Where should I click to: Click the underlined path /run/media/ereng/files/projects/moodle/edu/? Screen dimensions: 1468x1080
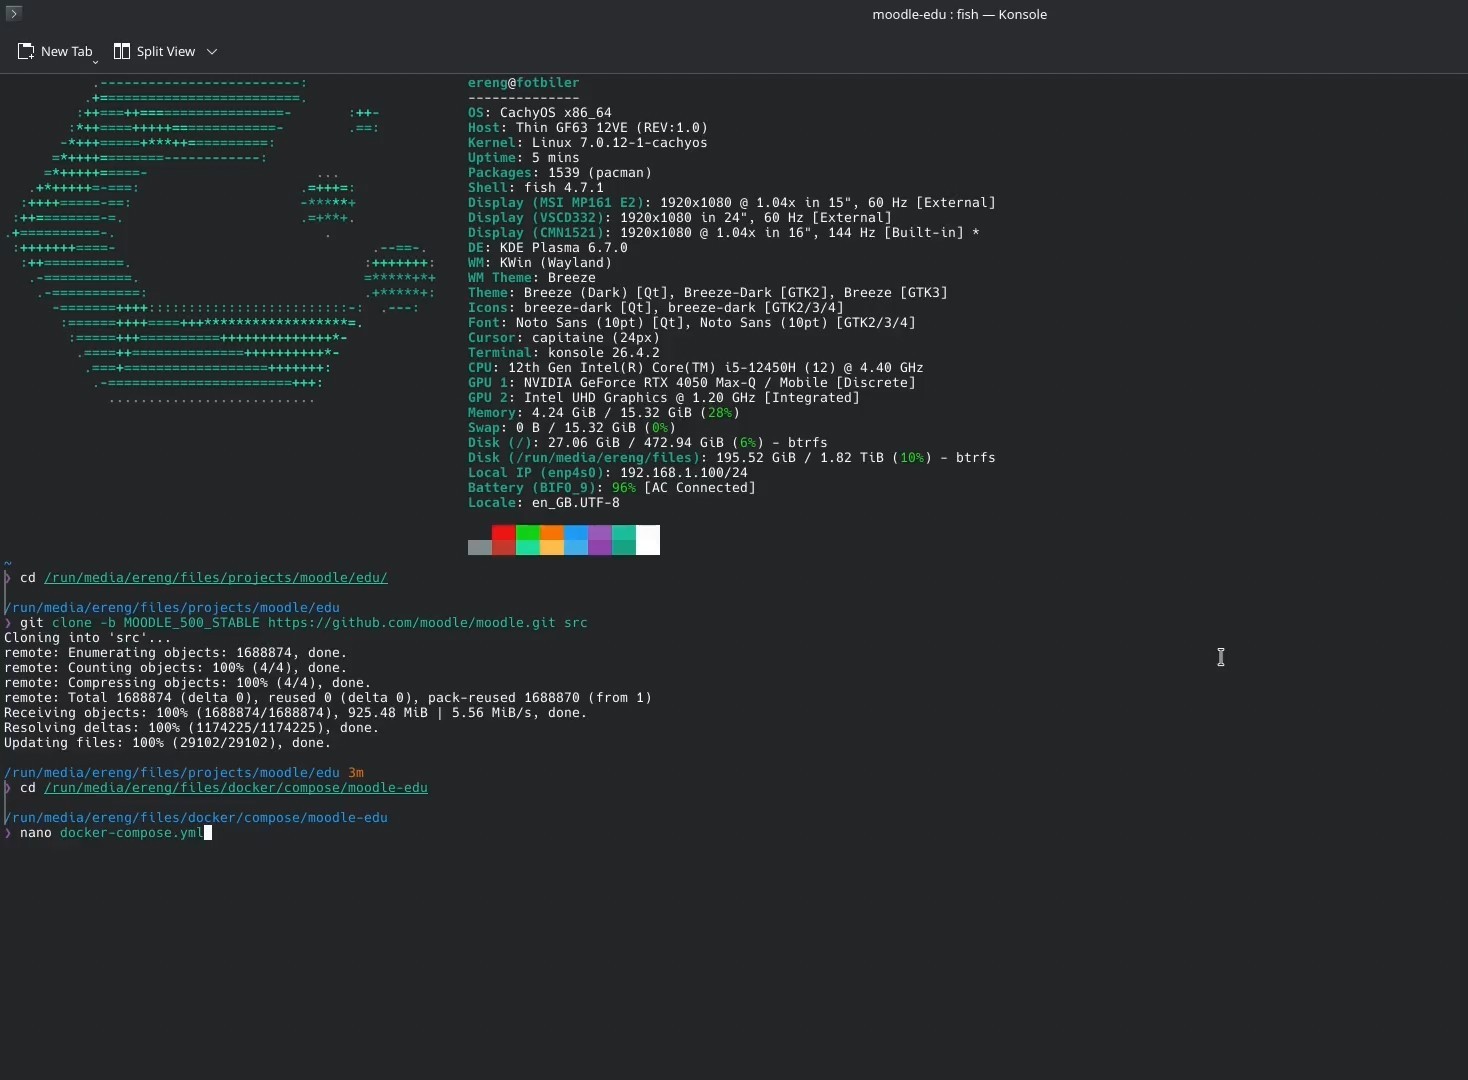click(216, 577)
